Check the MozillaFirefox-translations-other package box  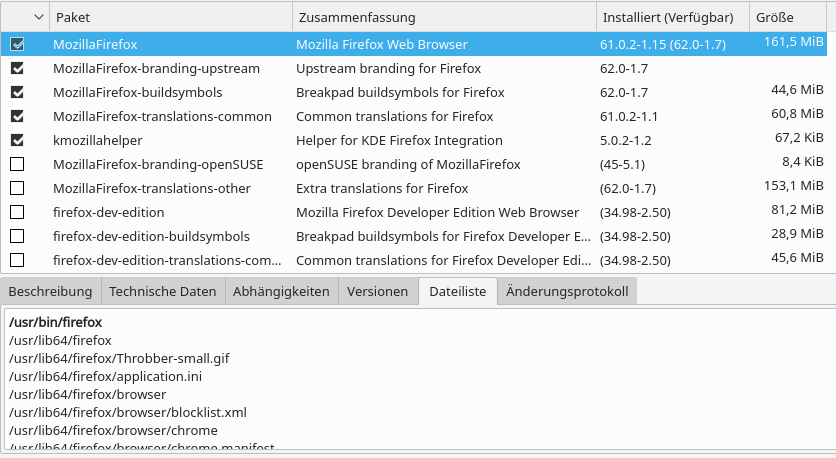(17, 188)
